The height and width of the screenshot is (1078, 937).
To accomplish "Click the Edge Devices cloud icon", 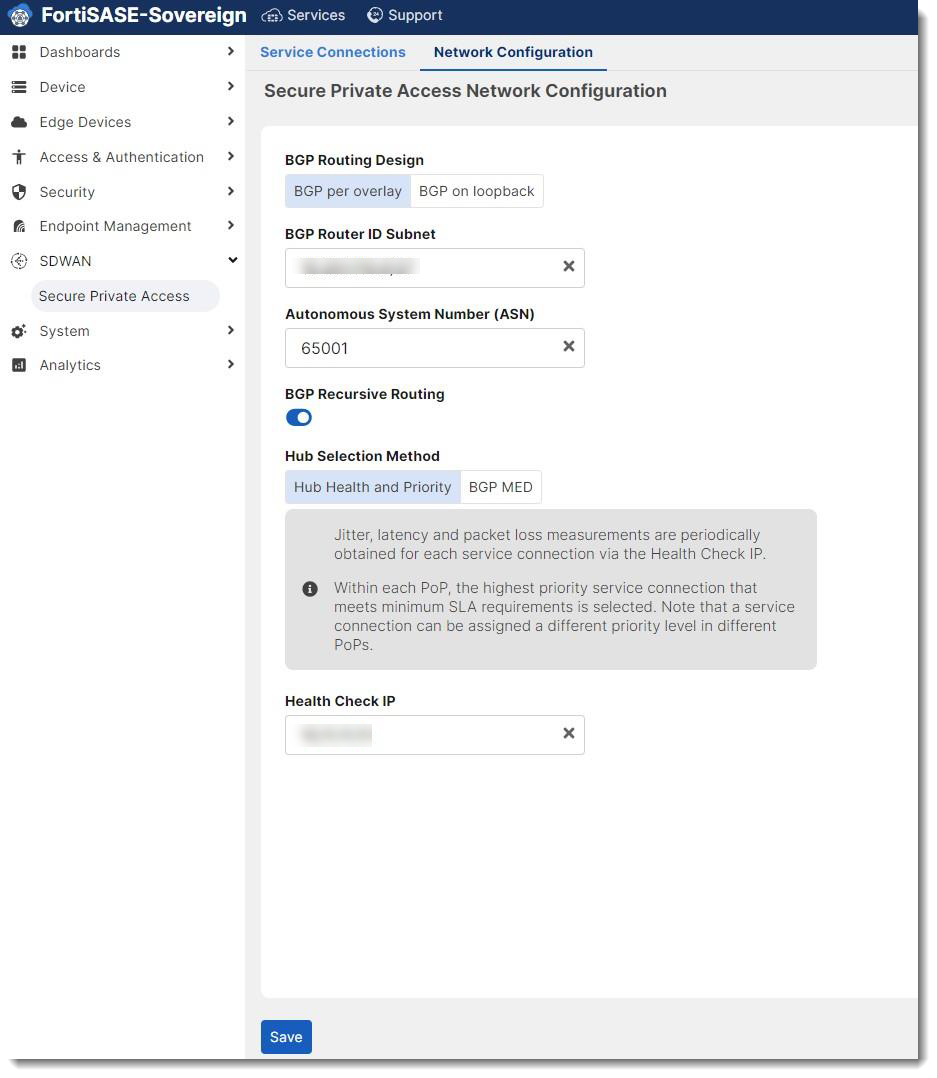I will click(x=19, y=122).
